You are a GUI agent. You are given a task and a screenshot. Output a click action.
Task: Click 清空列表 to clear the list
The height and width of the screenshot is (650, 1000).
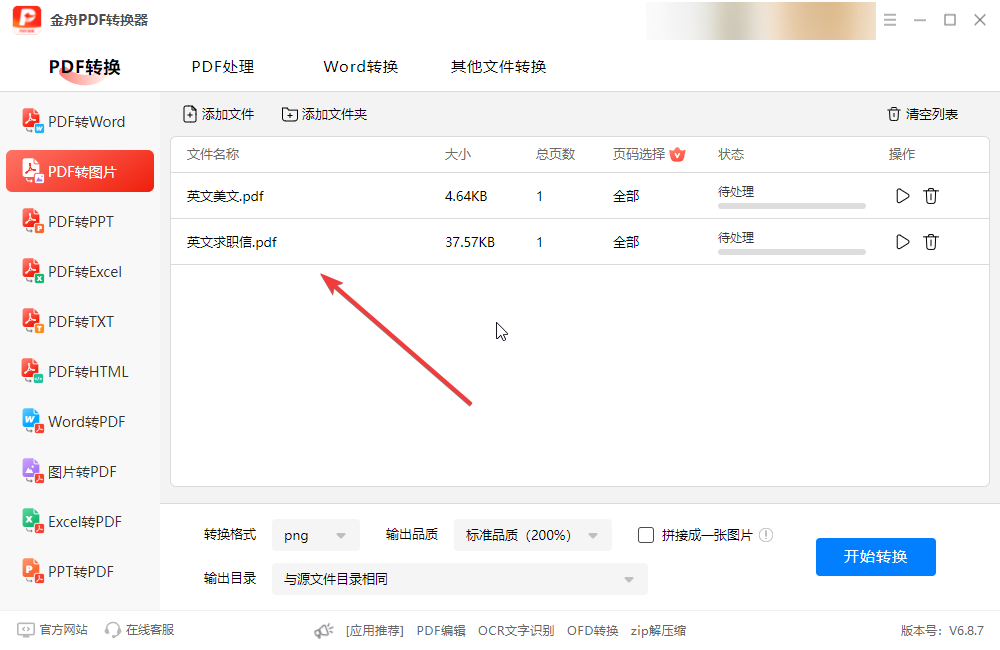pyautogui.click(x=922, y=114)
